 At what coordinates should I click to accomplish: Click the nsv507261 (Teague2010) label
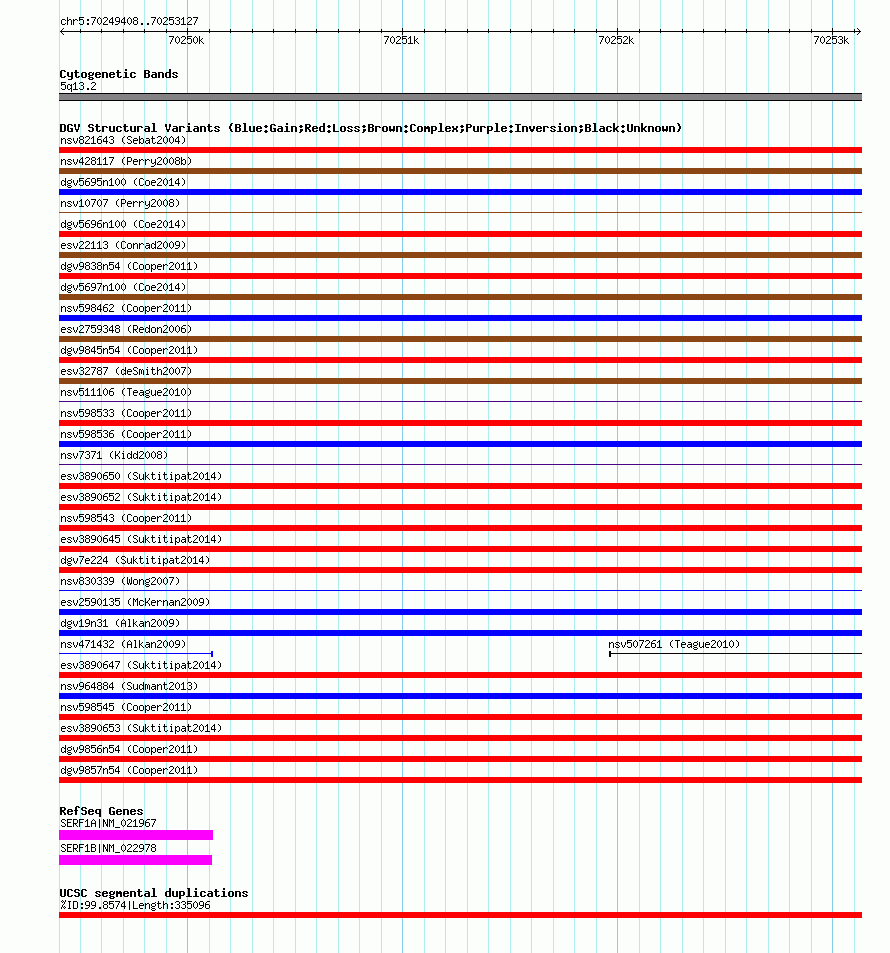click(x=674, y=644)
